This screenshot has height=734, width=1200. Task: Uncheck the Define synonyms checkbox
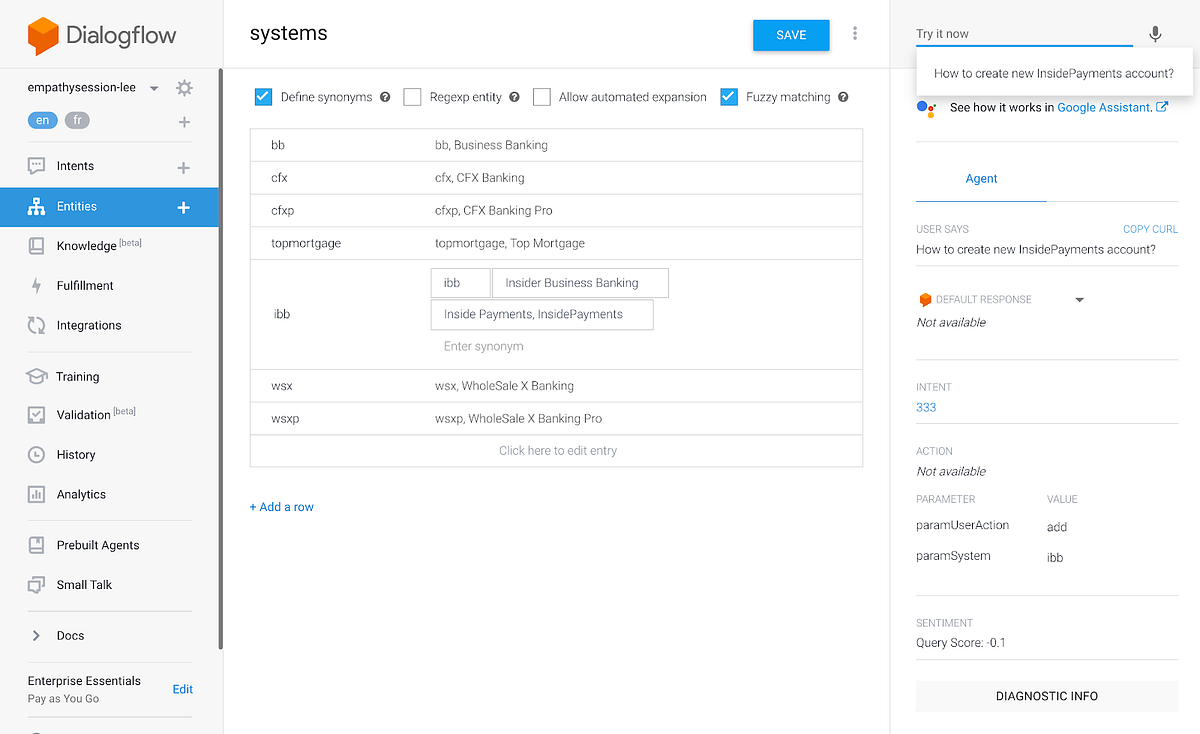tap(264, 97)
